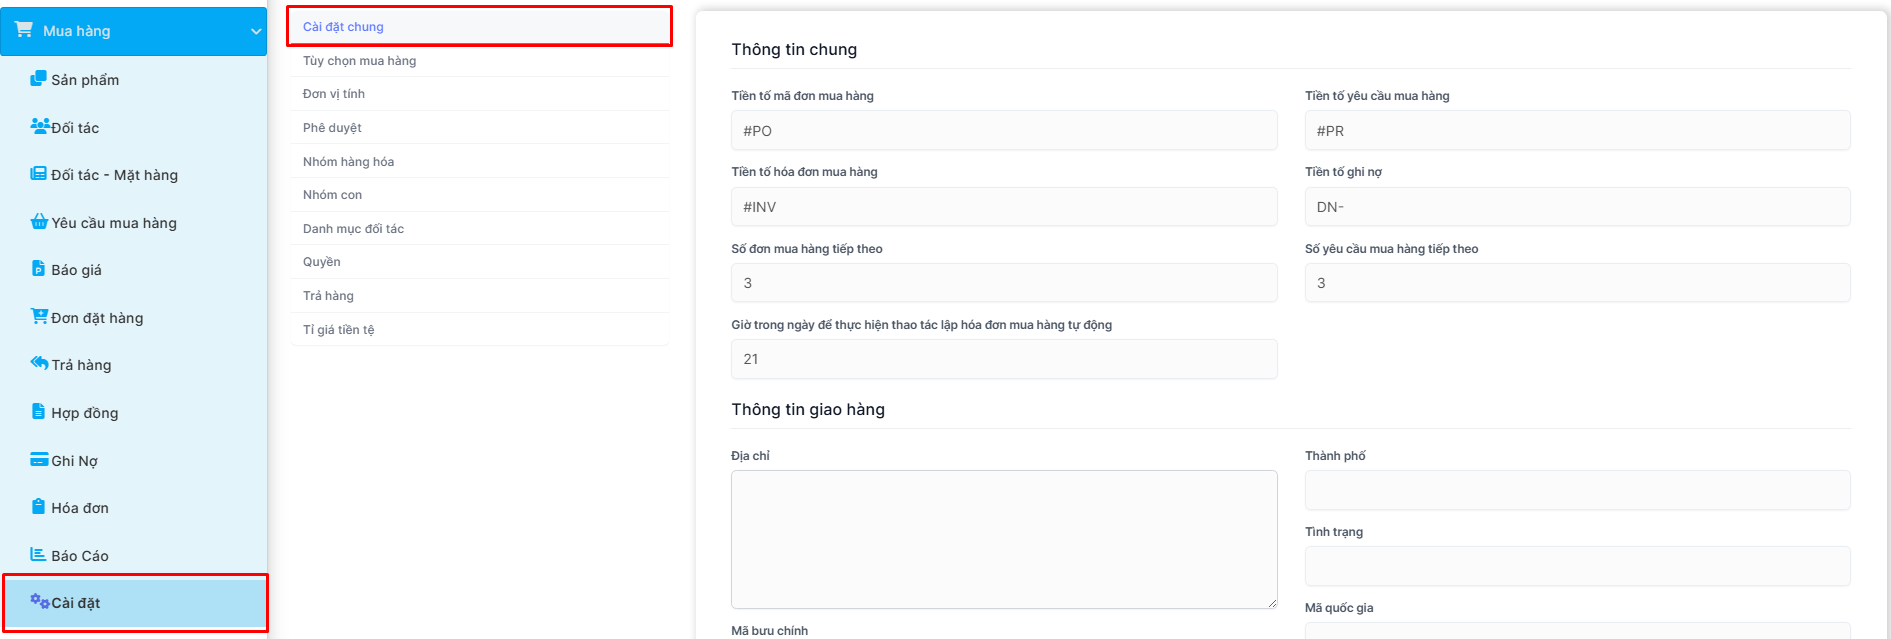Click the Báo giá document icon
The height and width of the screenshot is (639, 1891).
39,269
